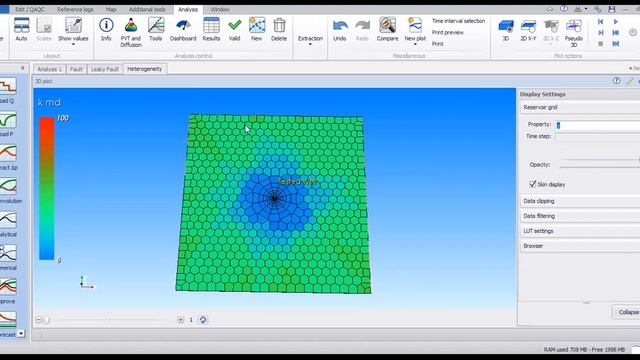Click the Print command
Screen dimensions: 640x360
click(x=438, y=44)
